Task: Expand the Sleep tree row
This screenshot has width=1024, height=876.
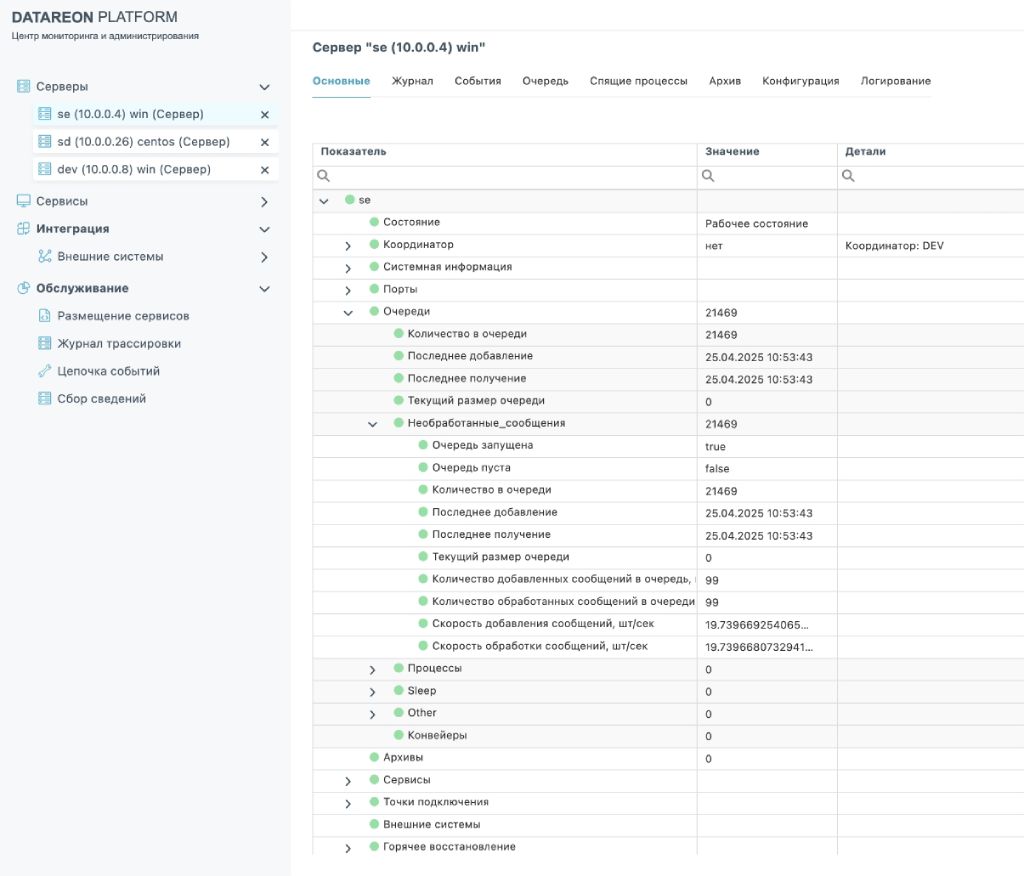Action: pos(372,692)
